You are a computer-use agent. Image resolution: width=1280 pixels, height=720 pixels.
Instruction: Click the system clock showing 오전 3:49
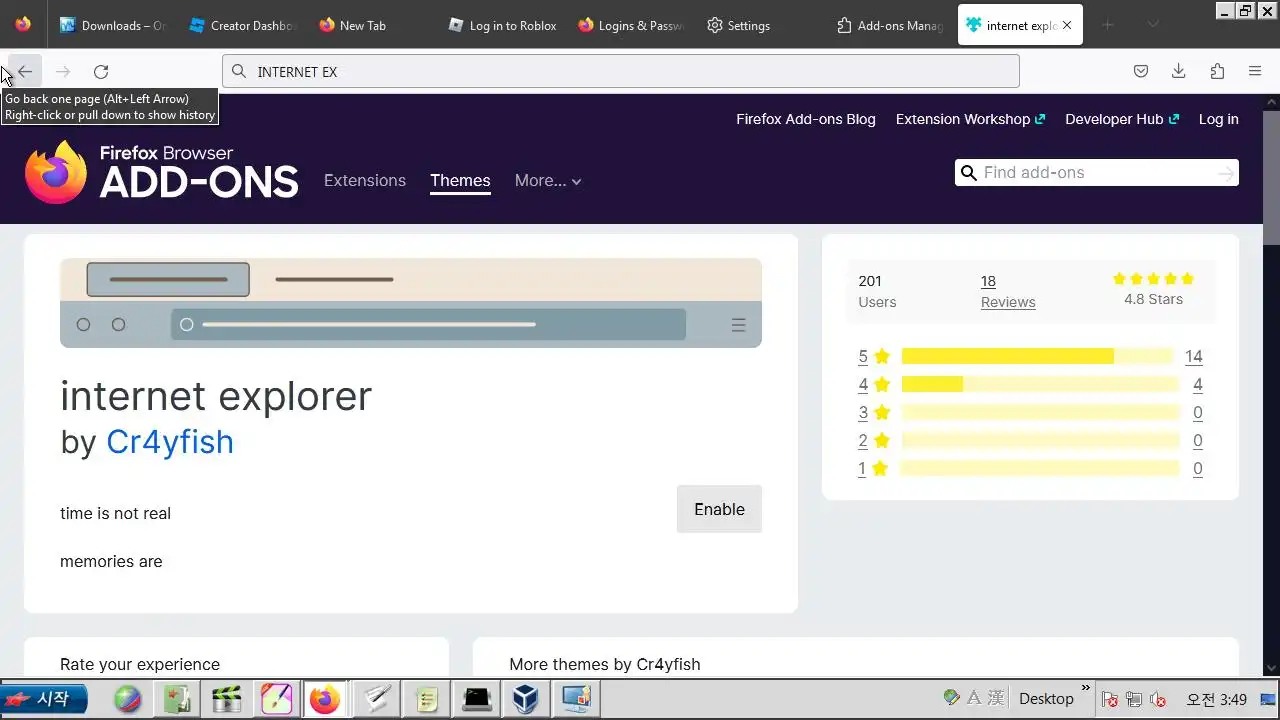coord(1217,699)
